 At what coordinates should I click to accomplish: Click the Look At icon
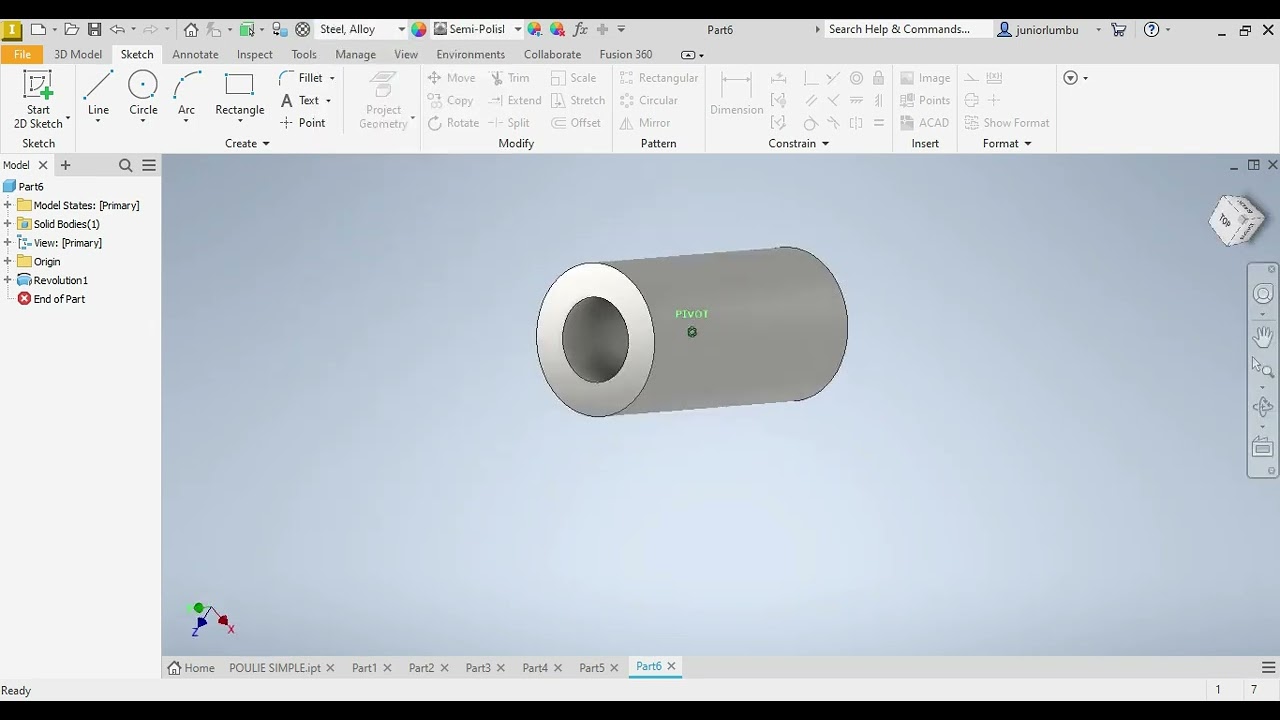tap(1263, 448)
